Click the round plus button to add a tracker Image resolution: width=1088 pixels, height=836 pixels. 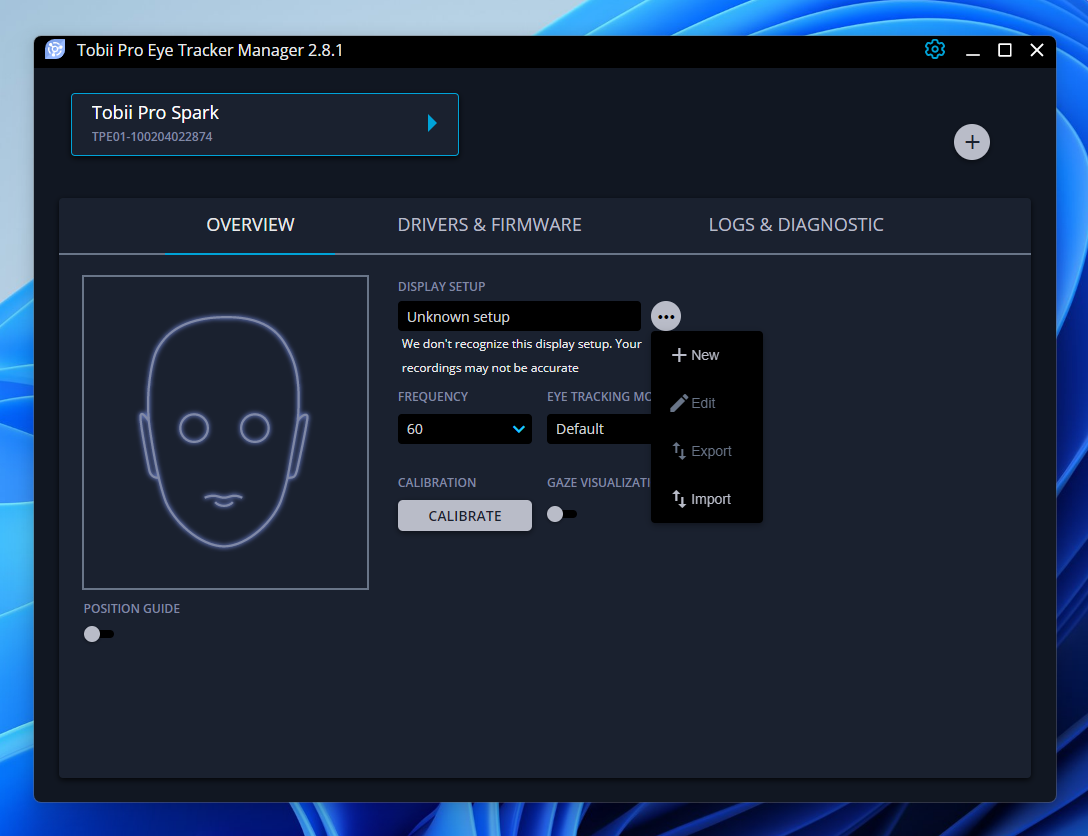point(971,142)
